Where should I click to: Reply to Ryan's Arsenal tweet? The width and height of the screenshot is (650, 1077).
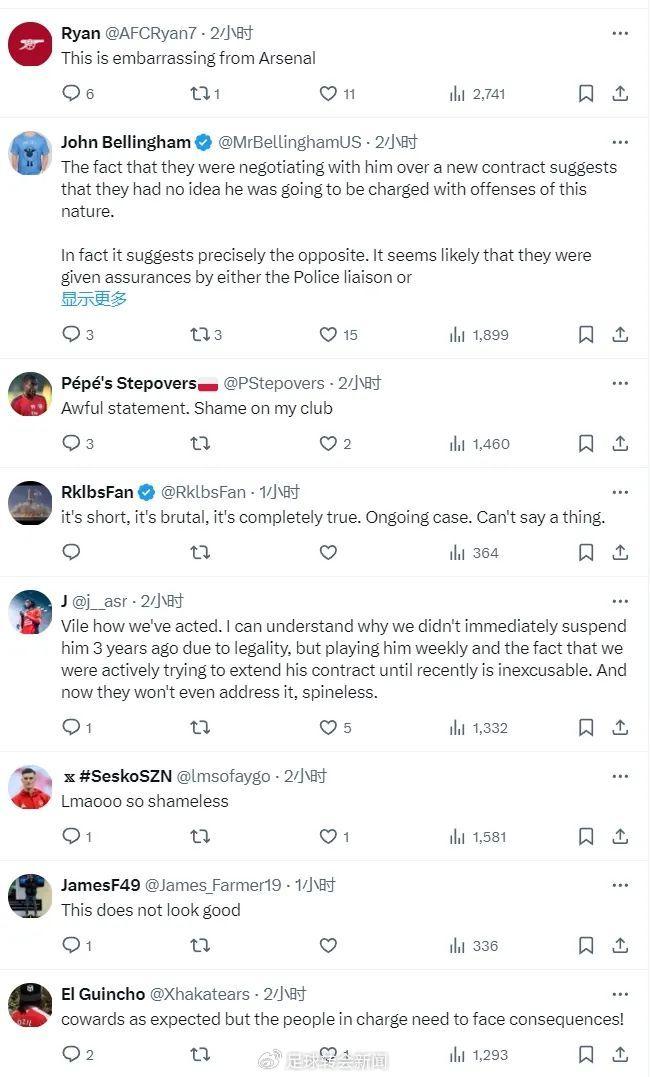click(x=71, y=93)
